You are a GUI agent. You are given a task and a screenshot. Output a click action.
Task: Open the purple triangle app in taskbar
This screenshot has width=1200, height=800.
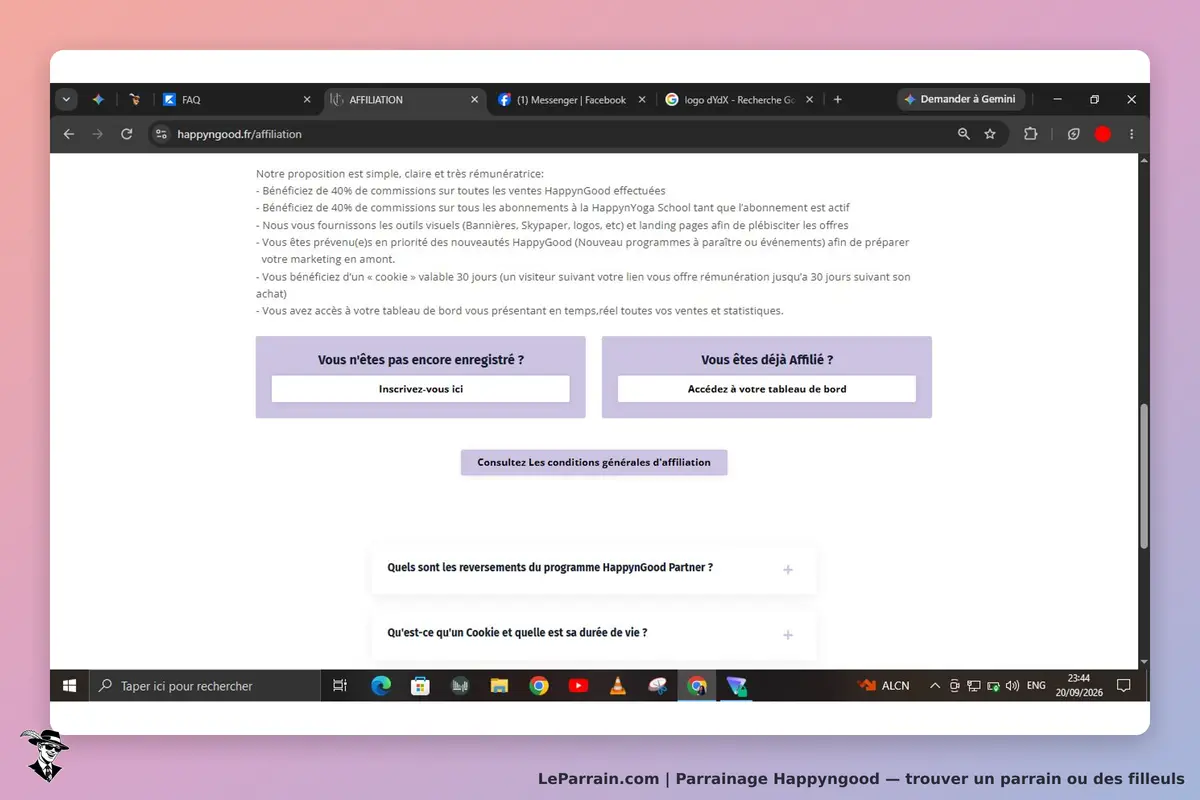pos(737,686)
